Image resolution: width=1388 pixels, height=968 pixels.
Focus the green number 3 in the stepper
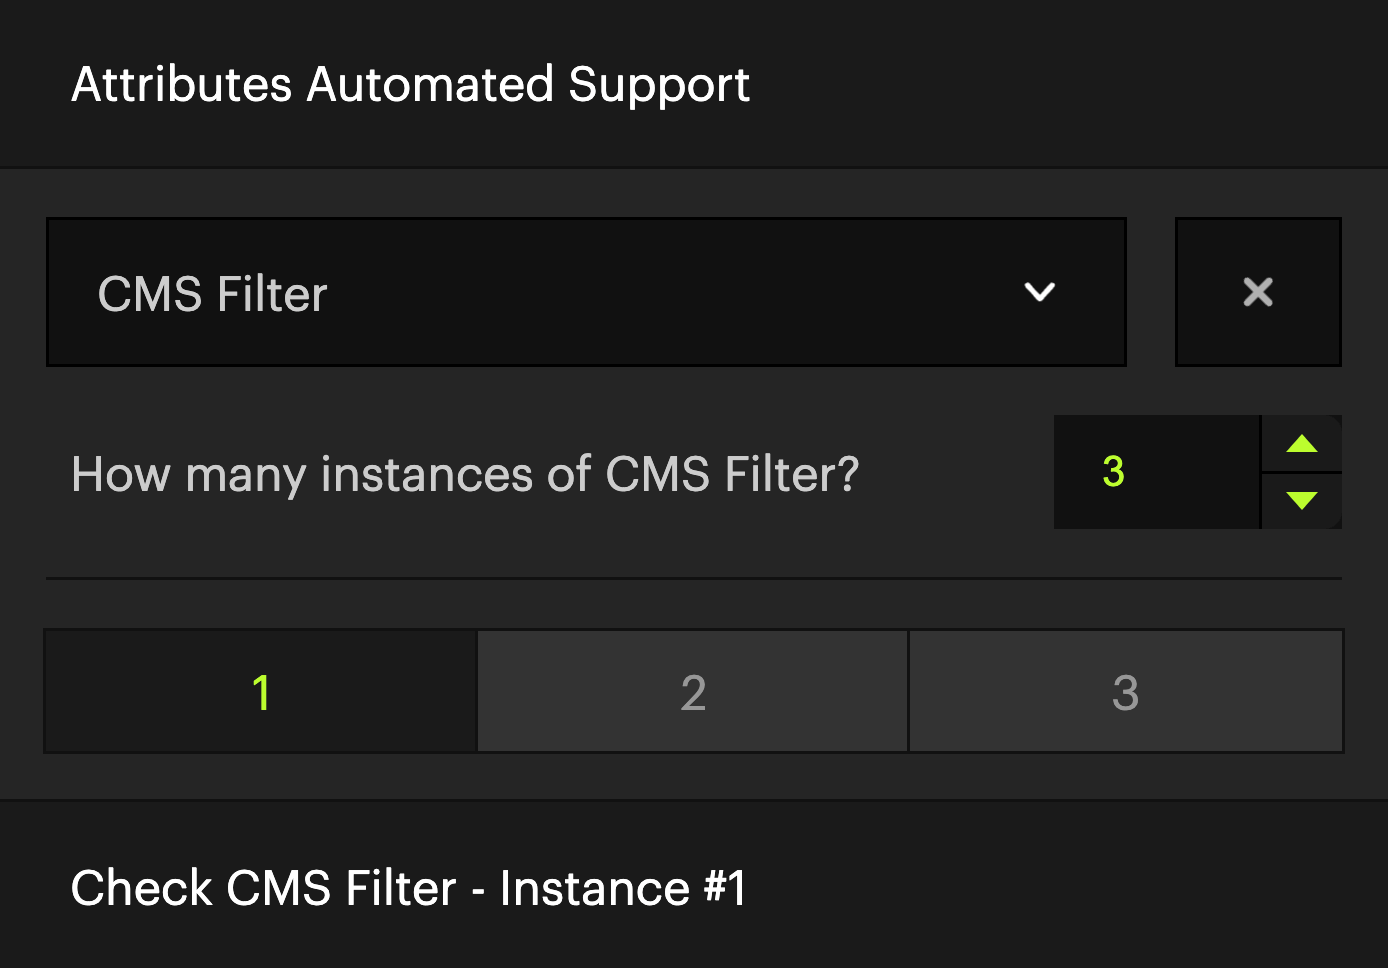[x=1113, y=471]
